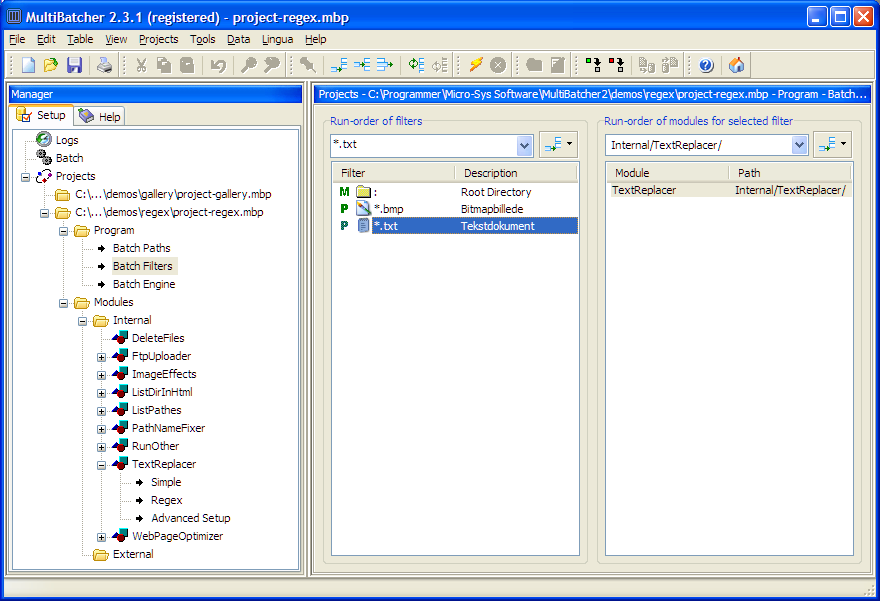Collapse the Modules folder node
The width and height of the screenshot is (880, 601).
[63, 303]
